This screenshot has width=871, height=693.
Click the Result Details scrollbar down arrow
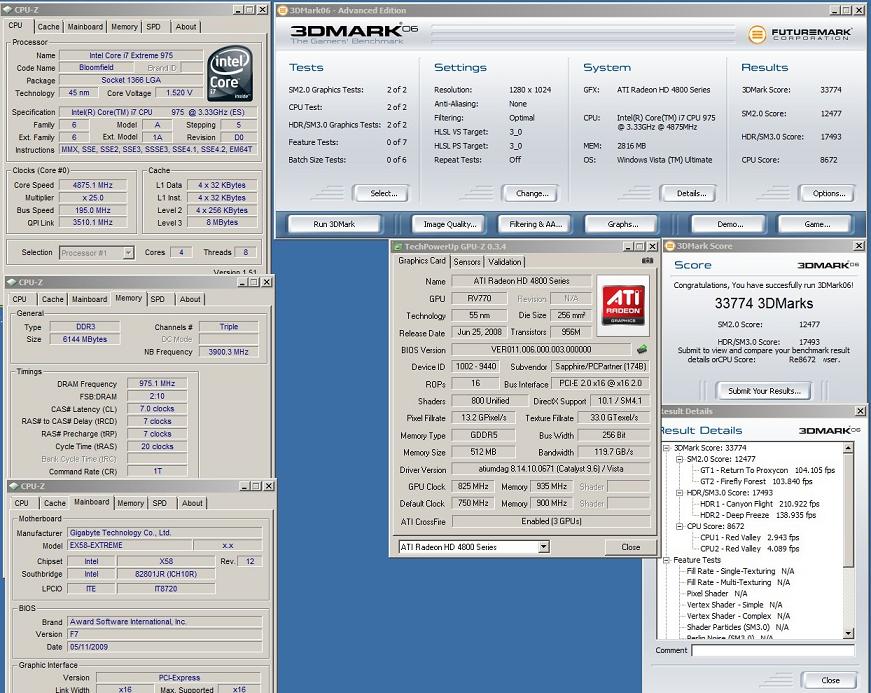[x=848, y=633]
